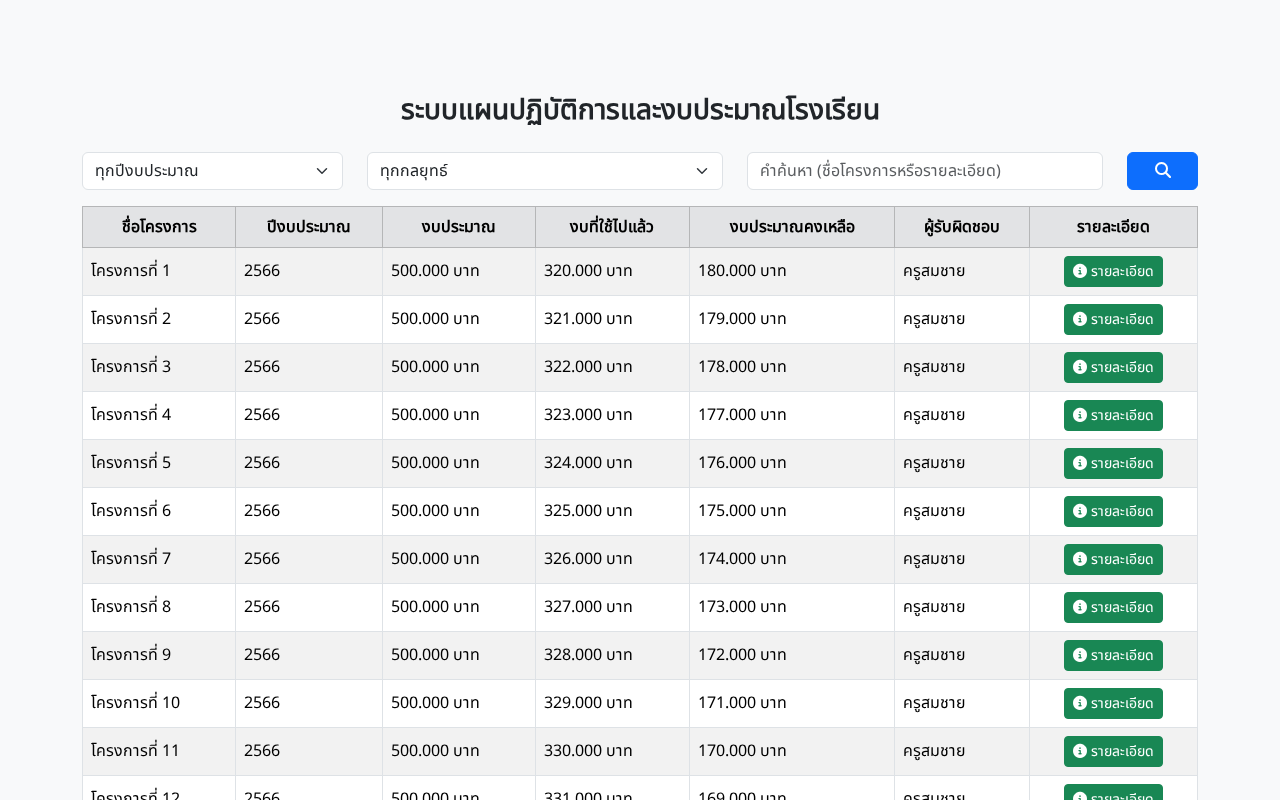
Task: Open the ทุกปีงบประมาณ fiscal year dropdown
Action: click(x=212, y=171)
